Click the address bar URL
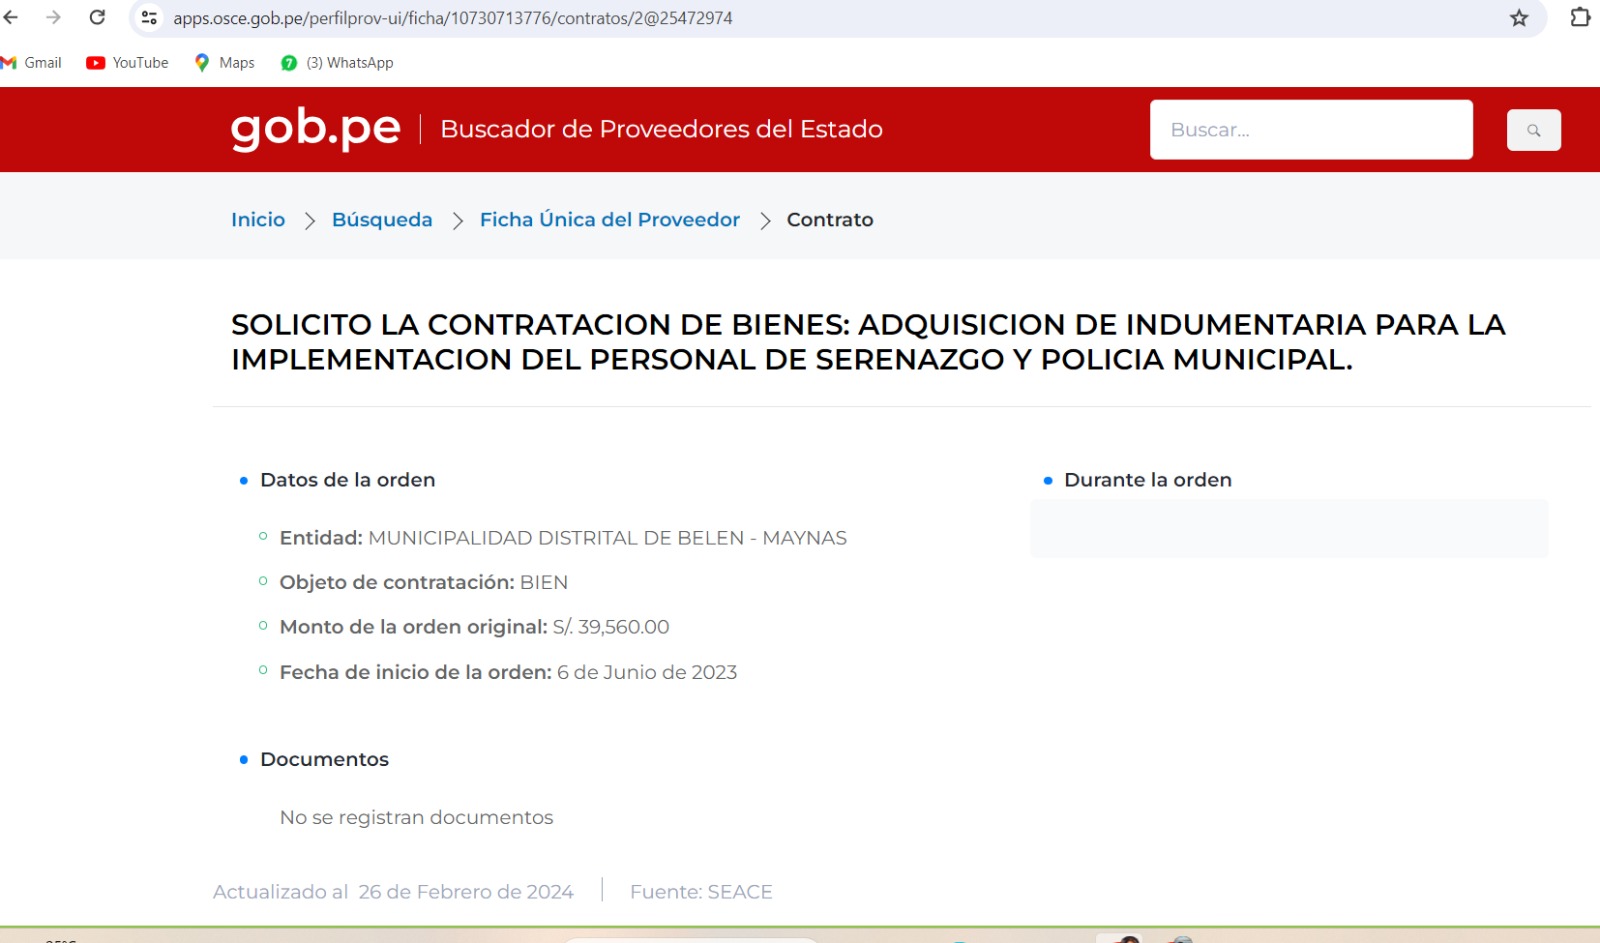This screenshot has width=1600, height=943. pyautogui.click(x=452, y=18)
